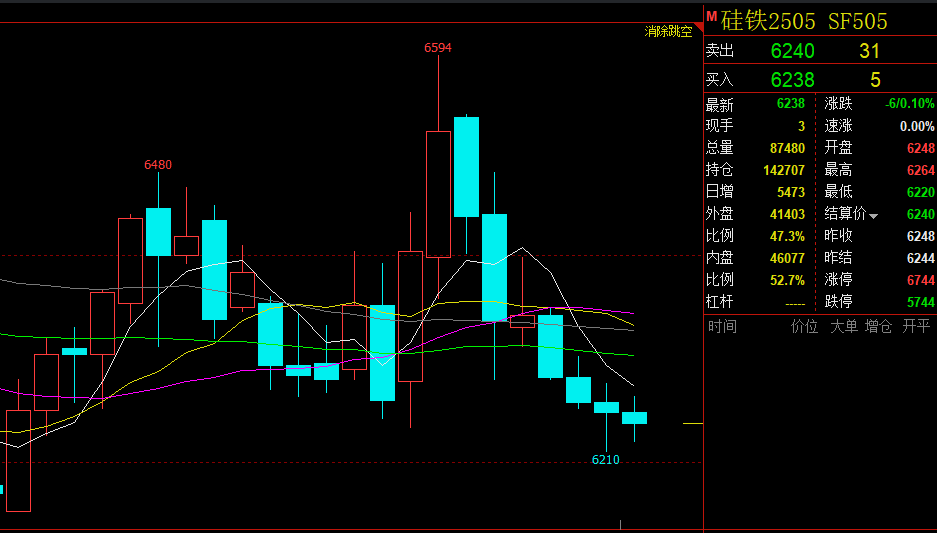Select the 昨收 value 6248
The height and width of the screenshot is (533, 937).
(921, 236)
